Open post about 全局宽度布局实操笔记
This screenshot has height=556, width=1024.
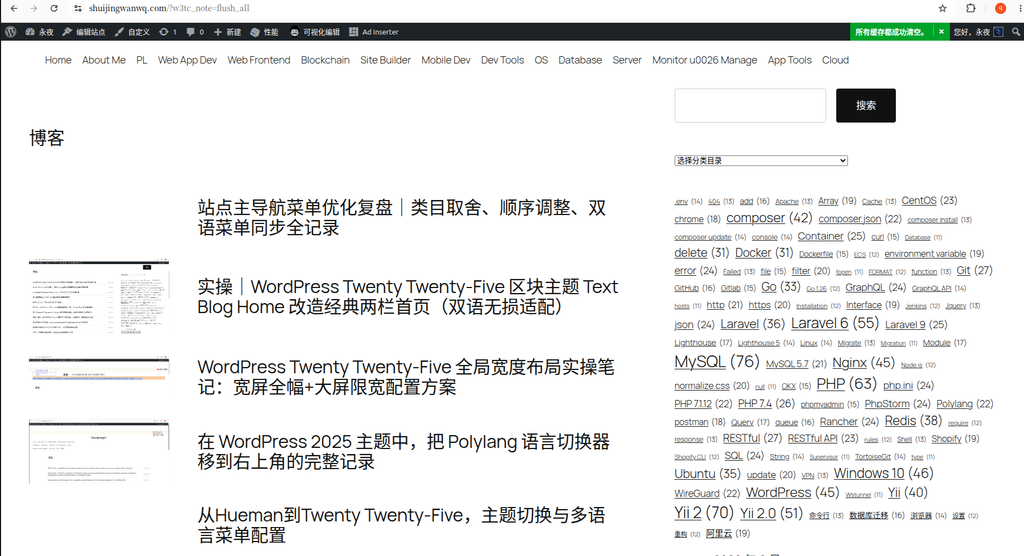tap(406, 376)
